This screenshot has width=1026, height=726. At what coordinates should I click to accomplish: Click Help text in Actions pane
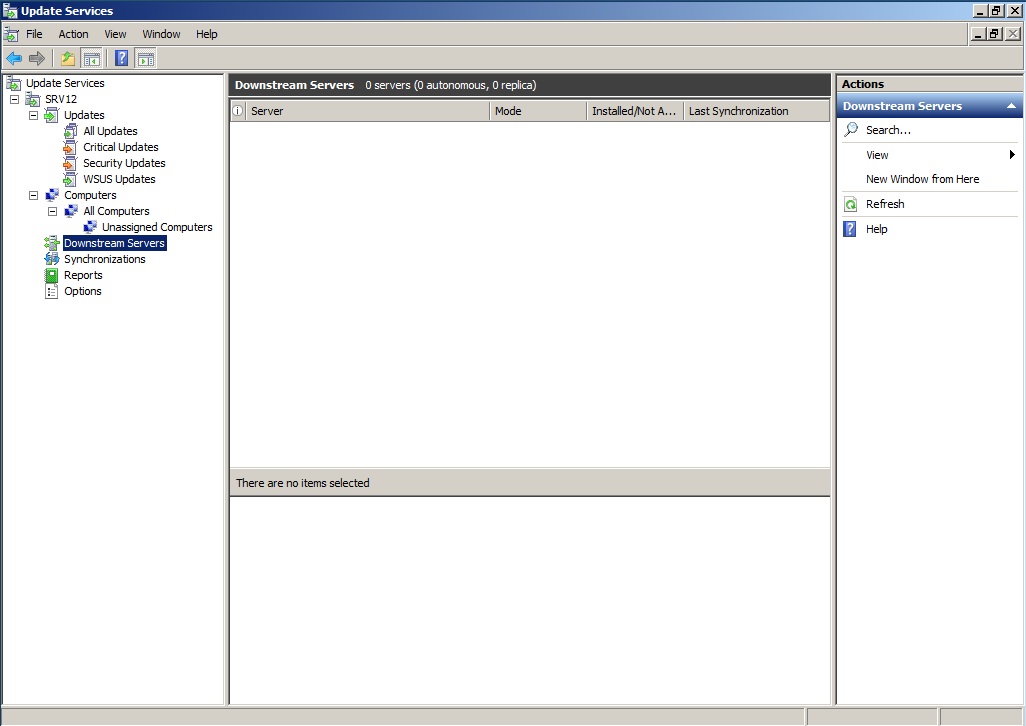pos(877,229)
